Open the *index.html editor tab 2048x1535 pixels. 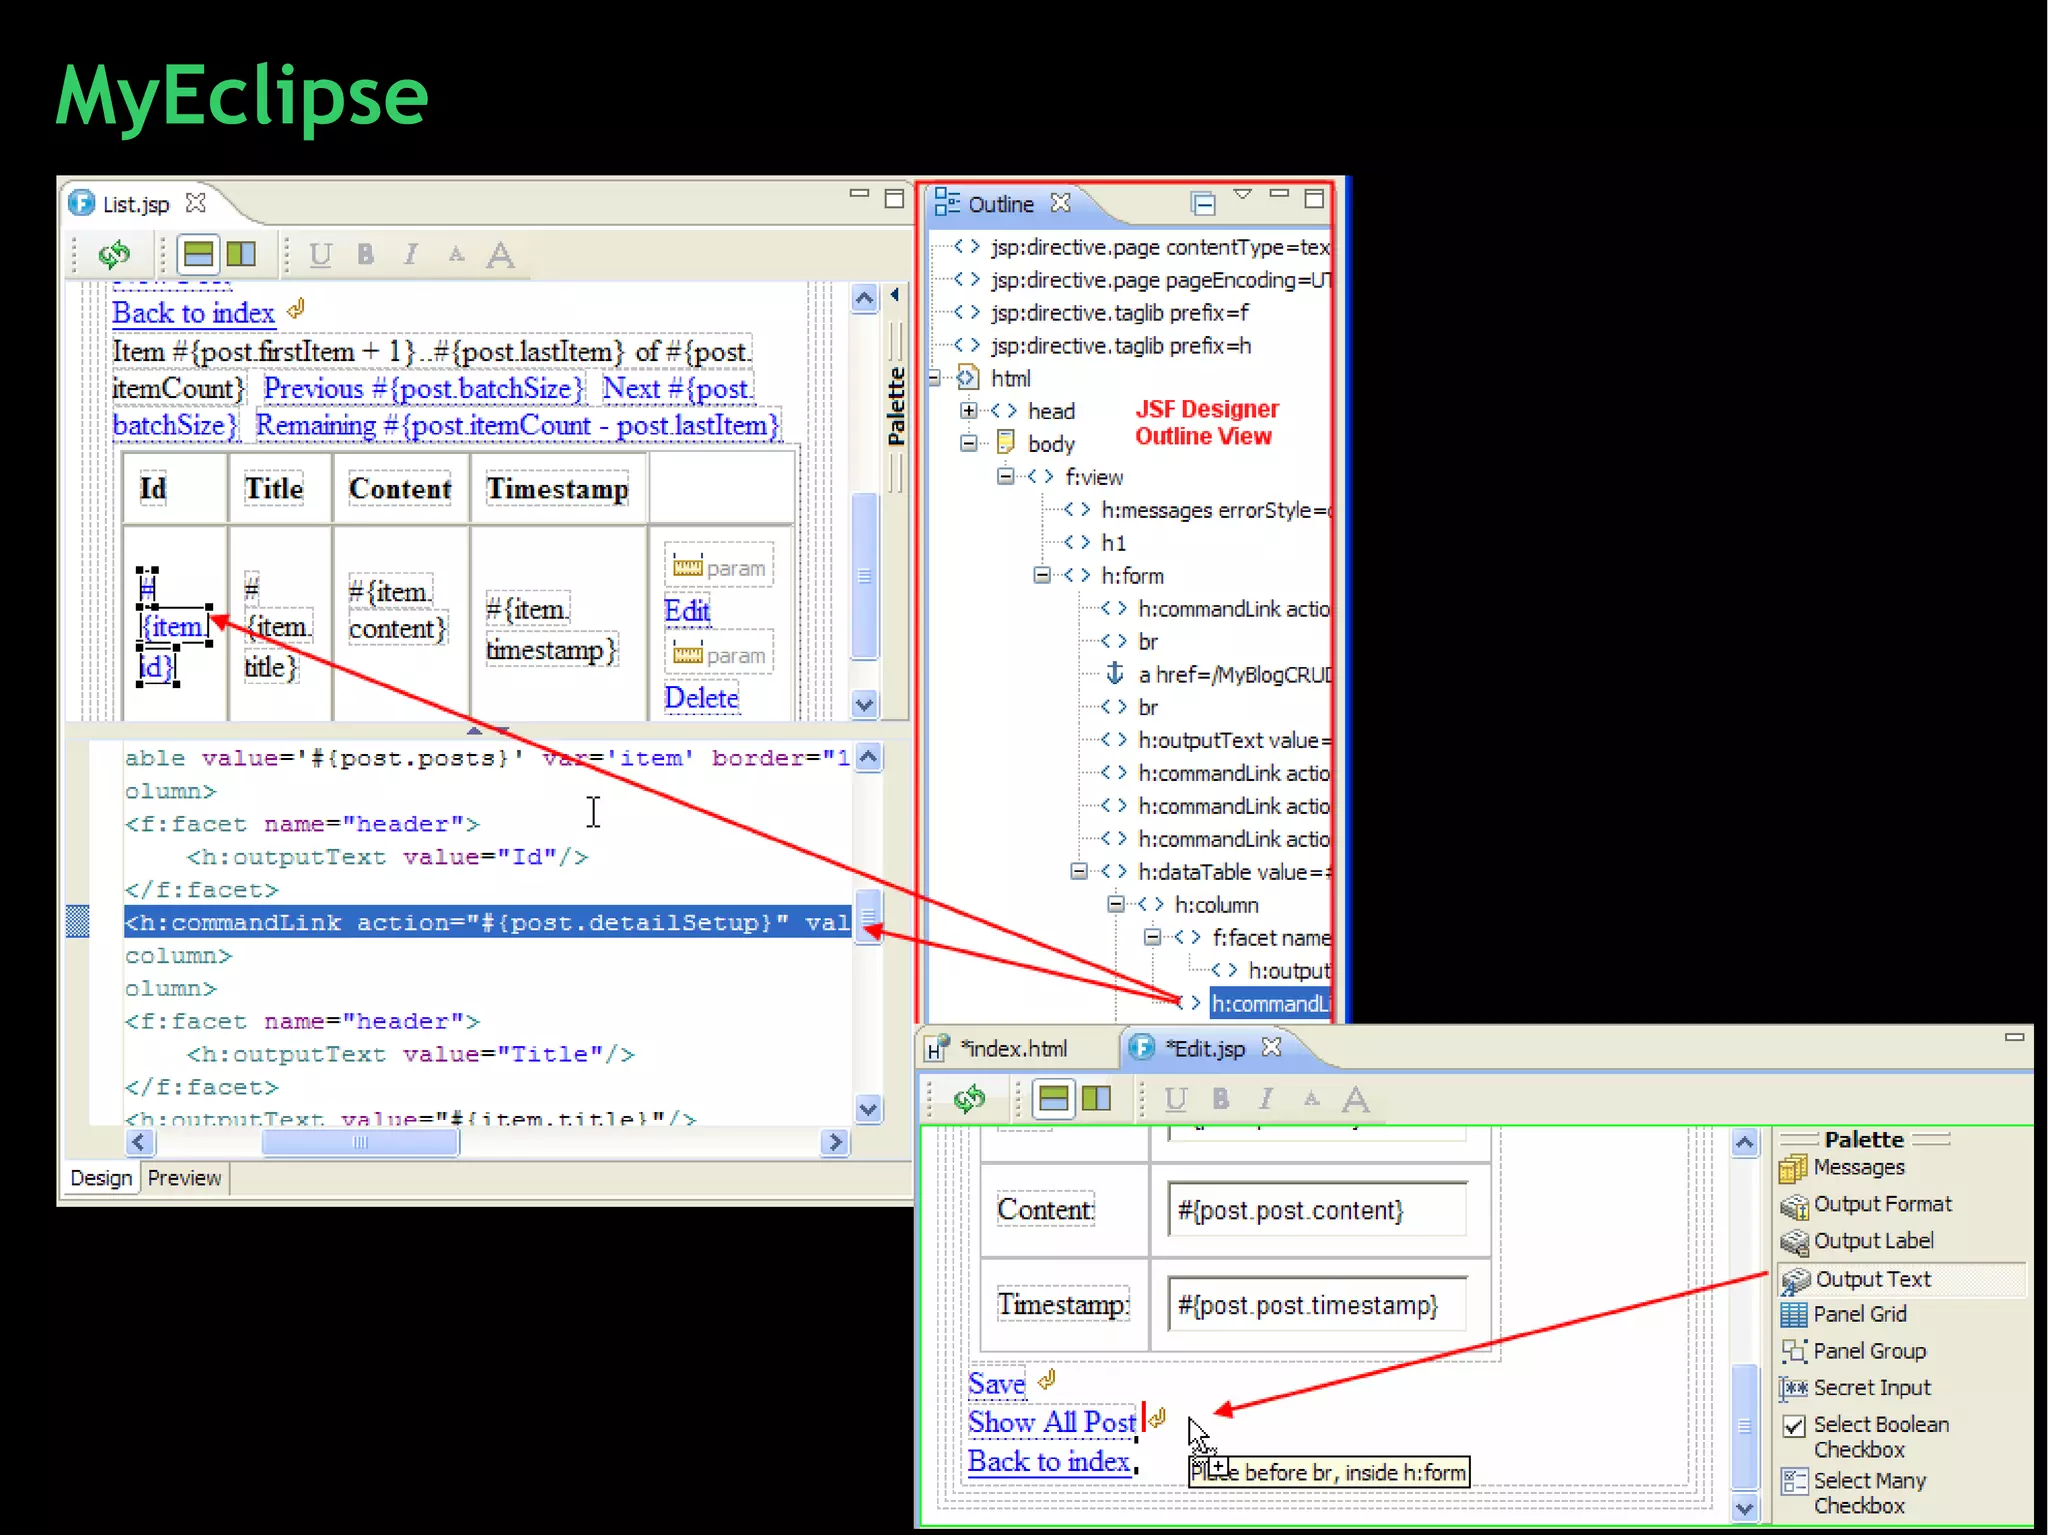pyautogui.click(x=1013, y=1048)
